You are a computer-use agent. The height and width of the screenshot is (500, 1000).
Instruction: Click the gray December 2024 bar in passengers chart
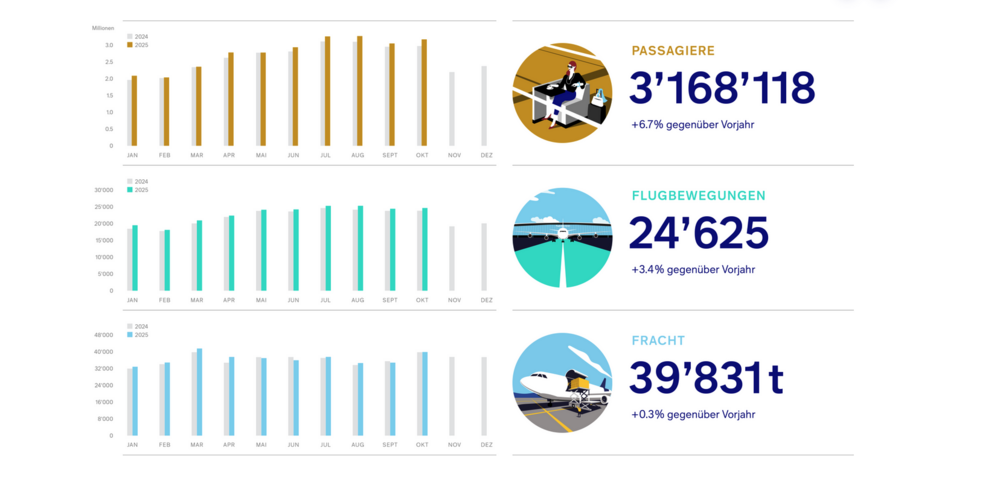[x=484, y=106]
